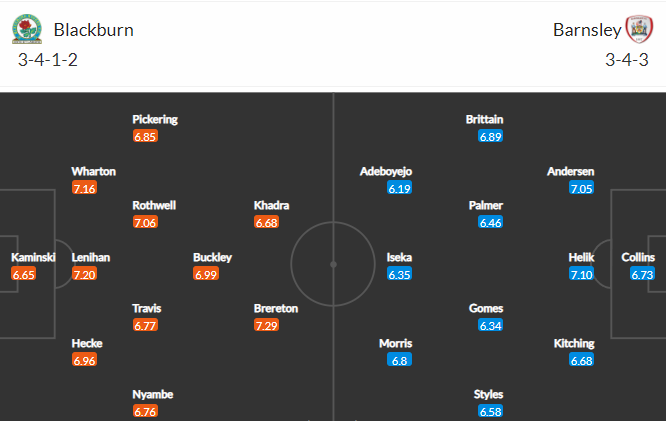Viewport: 666px width, 421px height.
Task: Select player Rothwell on the pitch
Action: point(154,206)
